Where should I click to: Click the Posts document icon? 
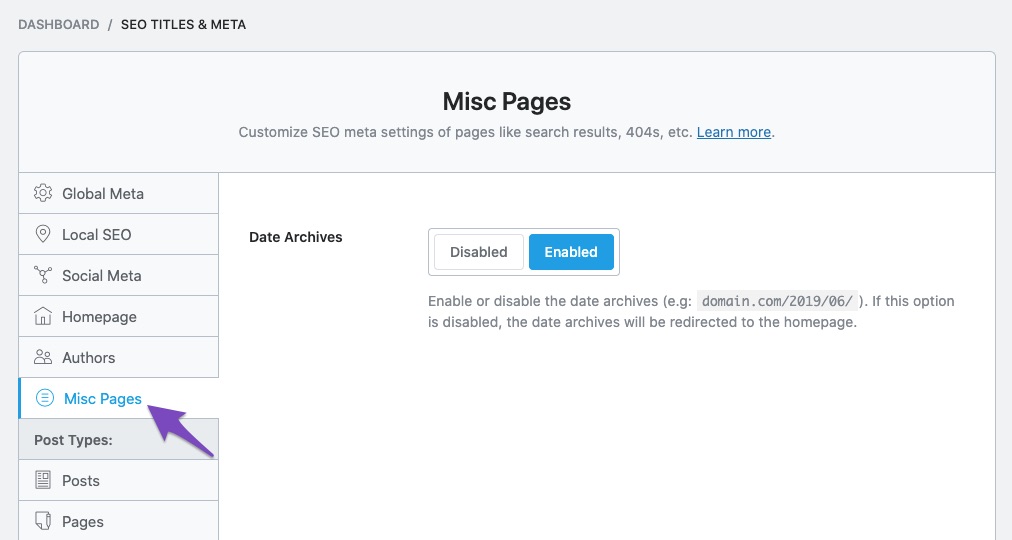click(43, 480)
